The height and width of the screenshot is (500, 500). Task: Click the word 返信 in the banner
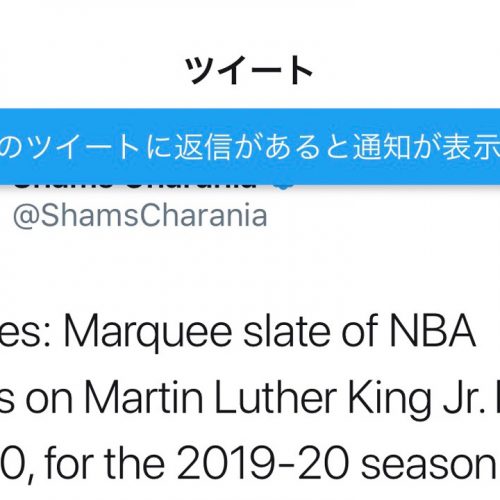[203, 147]
